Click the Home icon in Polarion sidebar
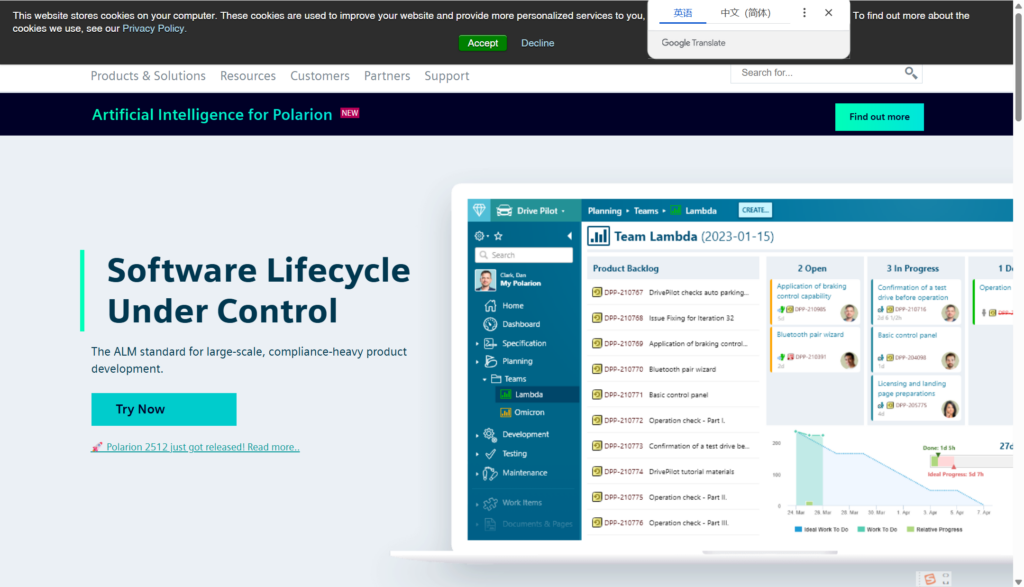1024x587 pixels. pyautogui.click(x=490, y=306)
